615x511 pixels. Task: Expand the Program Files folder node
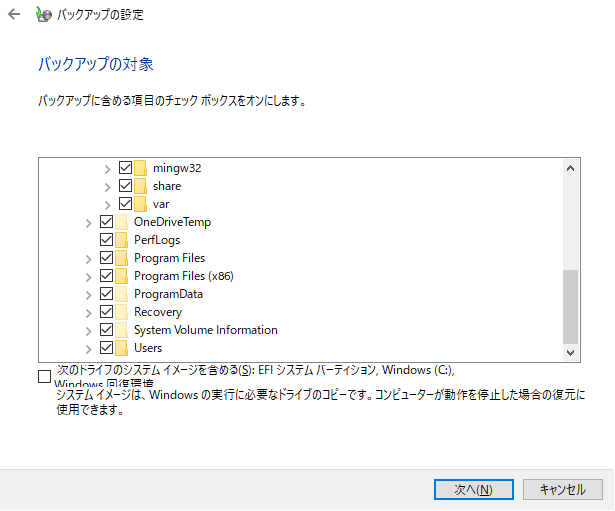pyautogui.click(x=89, y=259)
